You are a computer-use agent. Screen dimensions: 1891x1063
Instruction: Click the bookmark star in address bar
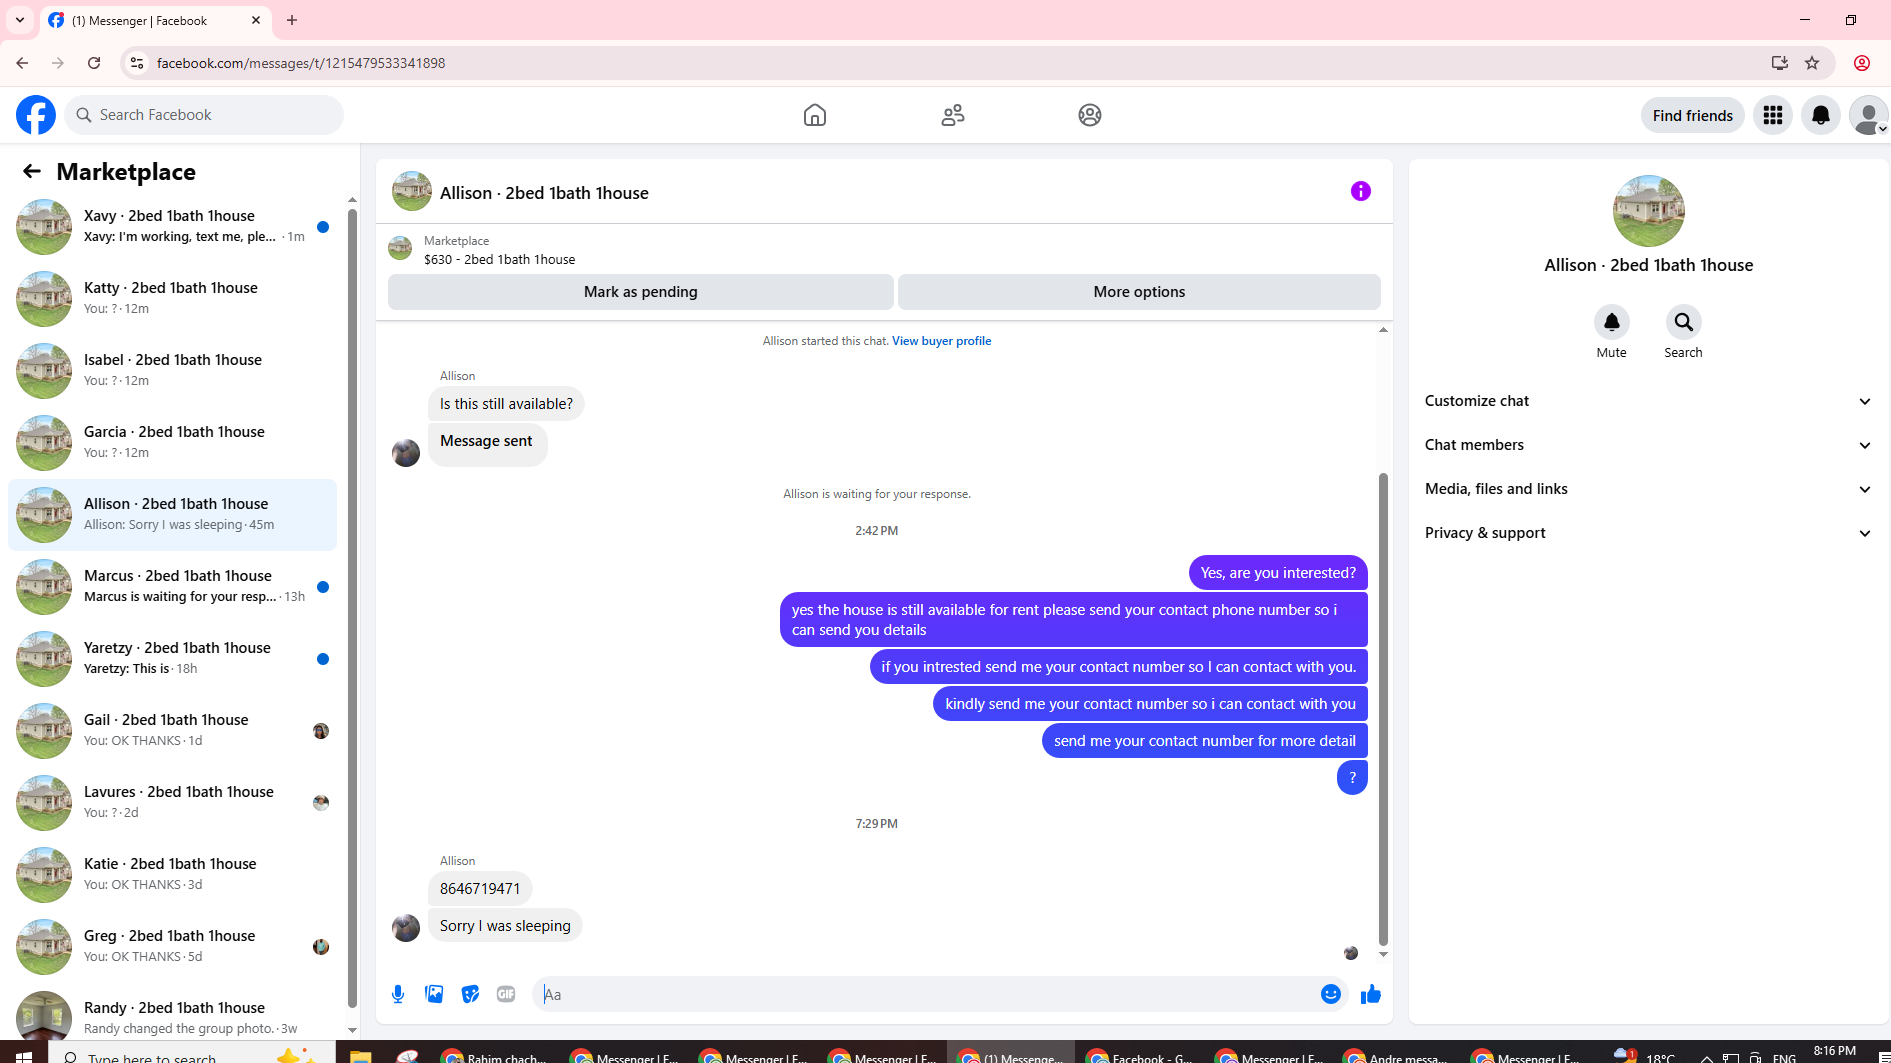1812,63
